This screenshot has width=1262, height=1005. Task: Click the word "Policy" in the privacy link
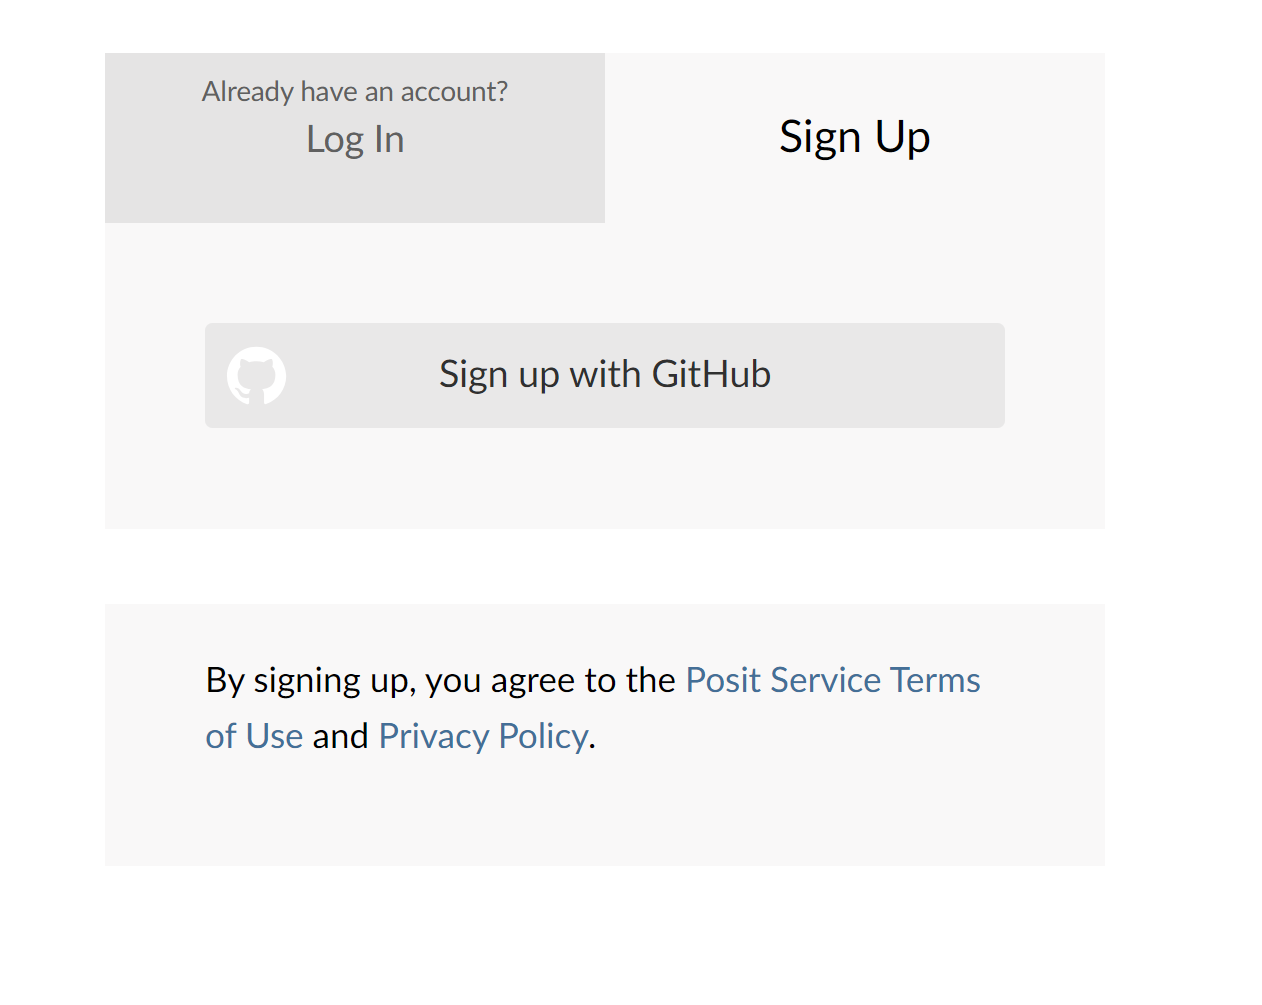(x=543, y=736)
